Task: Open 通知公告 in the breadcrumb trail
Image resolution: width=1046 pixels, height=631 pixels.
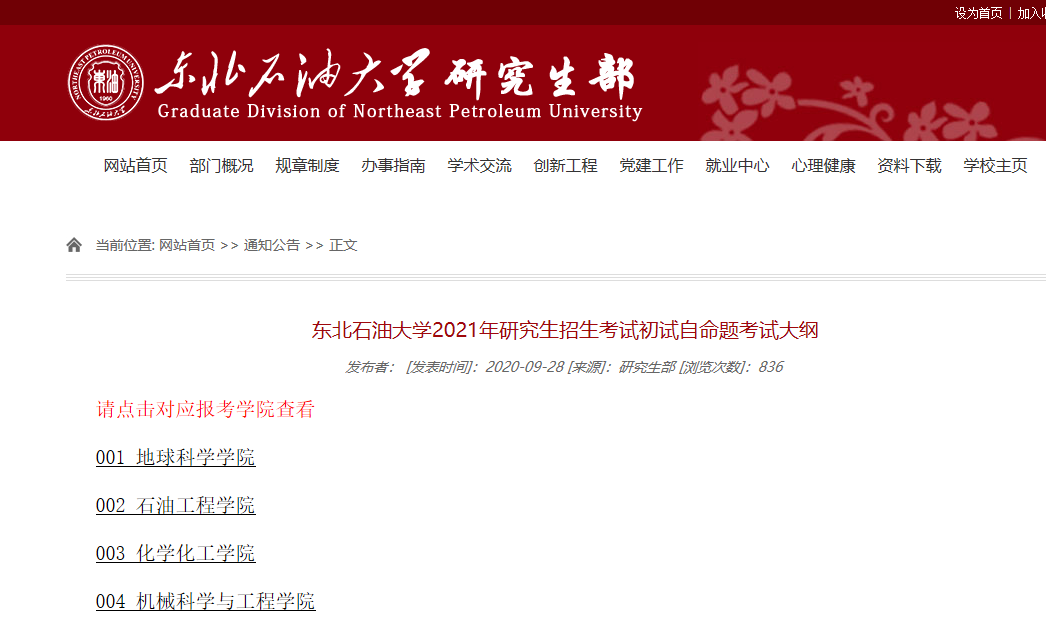Action: point(270,244)
